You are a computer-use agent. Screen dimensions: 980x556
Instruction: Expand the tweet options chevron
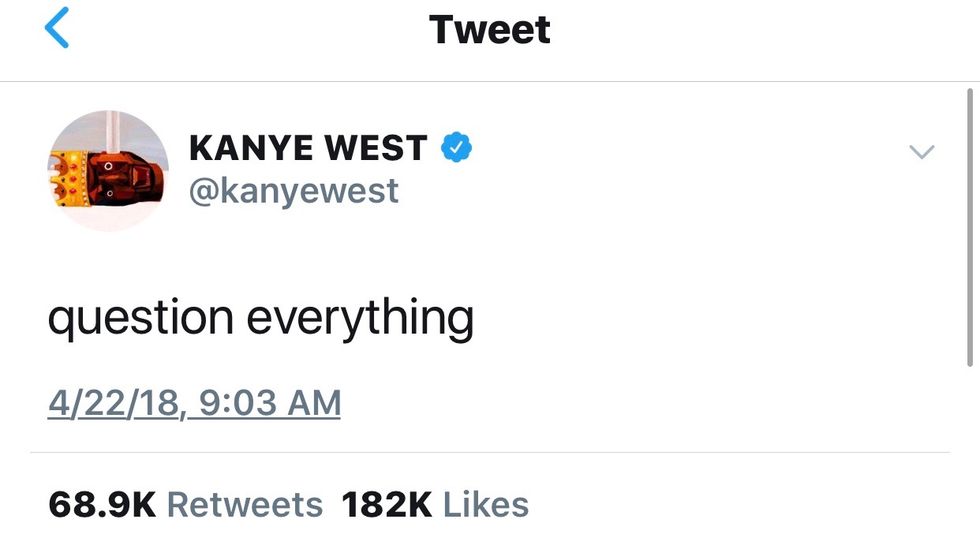pos(921,151)
